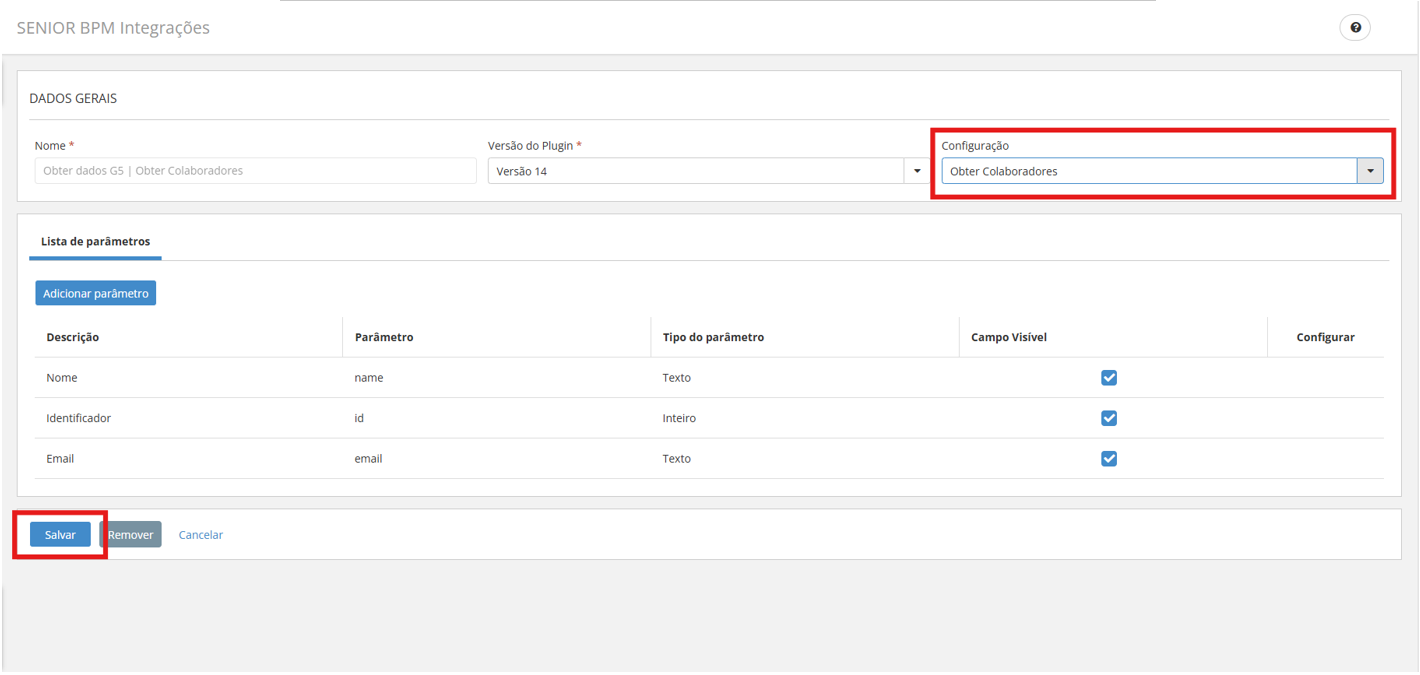Click the Versão 14 field
Screen dimensions: 1420x675
point(696,171)
